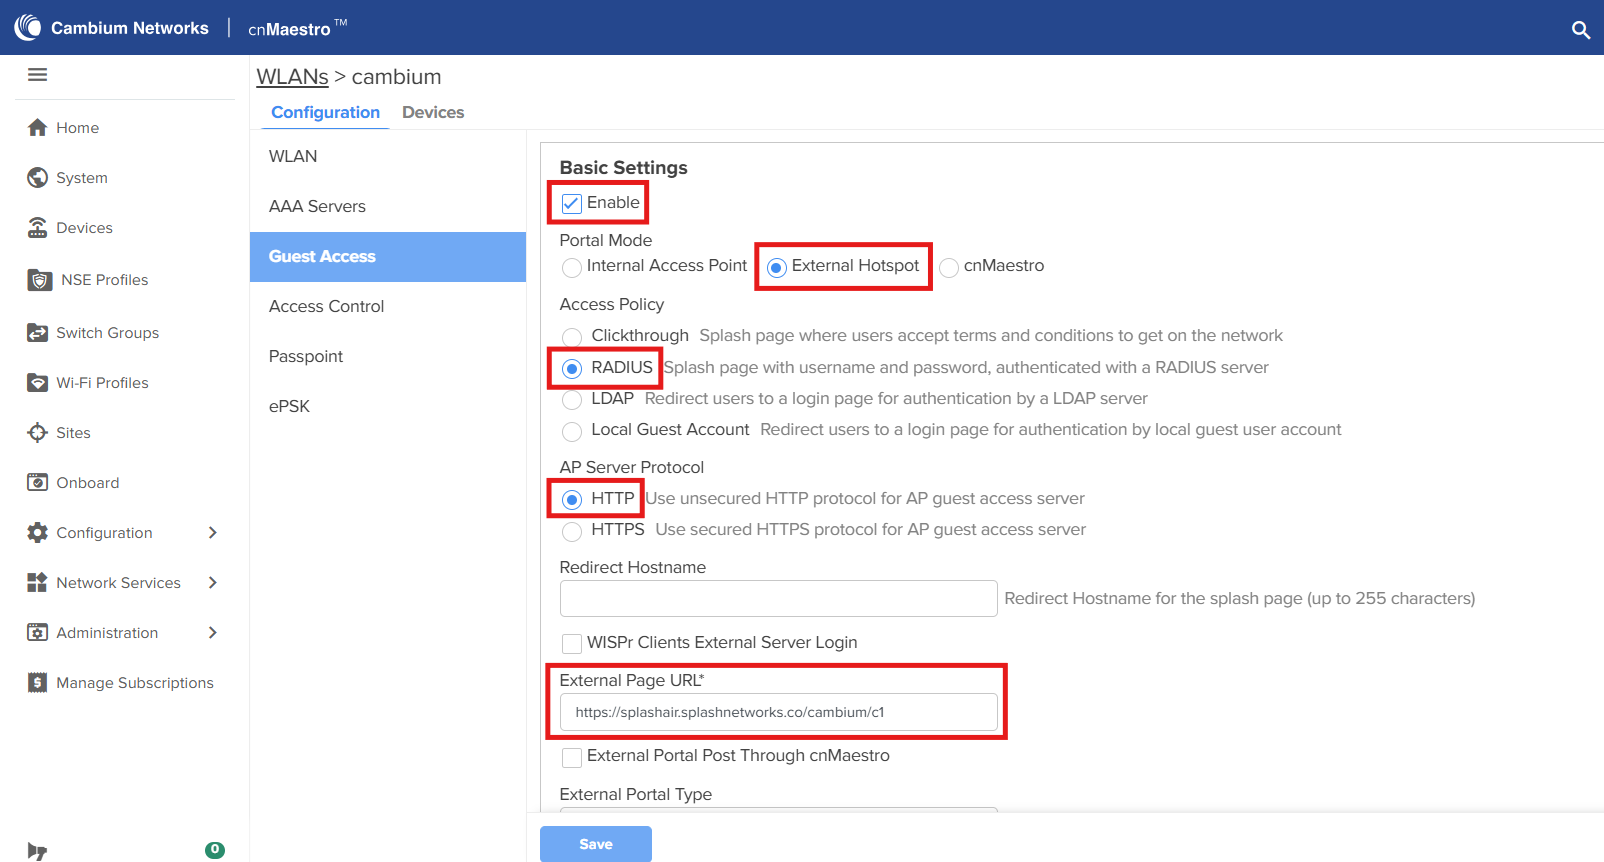This screenshot has width=1604, height=862.
Task: Click the Save button
Action: (x=596, y=844)
